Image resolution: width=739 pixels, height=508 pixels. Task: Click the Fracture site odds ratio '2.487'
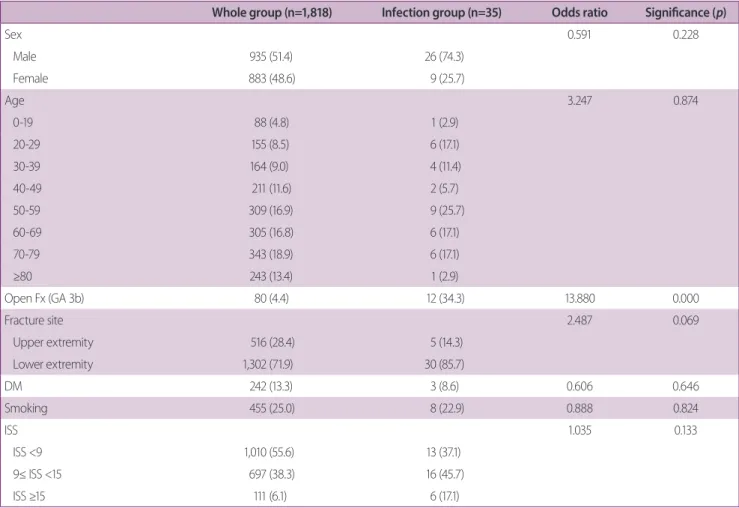pos(580,320)
